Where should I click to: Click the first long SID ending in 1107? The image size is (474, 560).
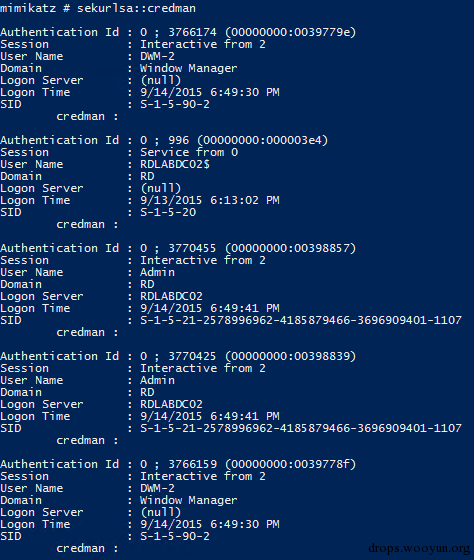(x=301, y=320)
